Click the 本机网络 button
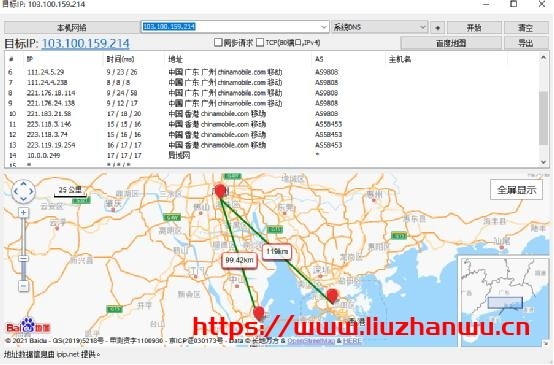Viewport: 554px width, 365px height. 72,28
